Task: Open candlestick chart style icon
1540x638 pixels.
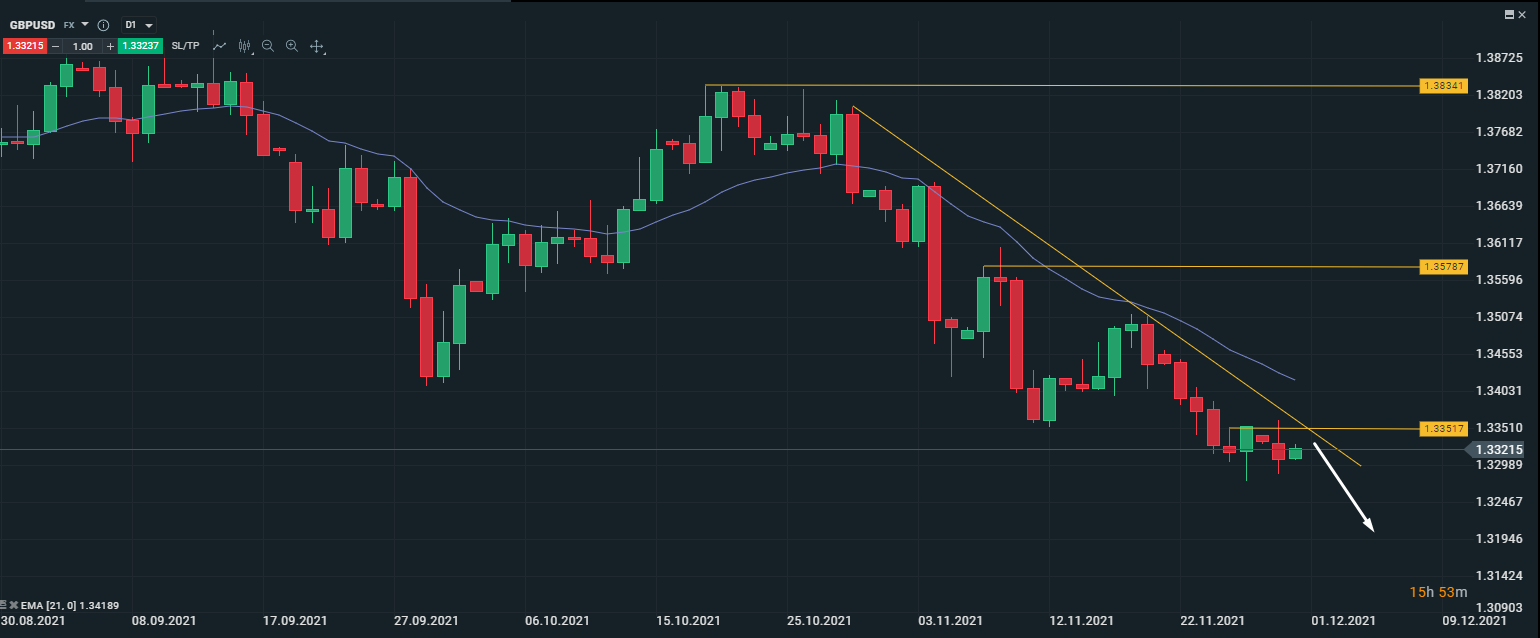Action: tap(243, 46)
